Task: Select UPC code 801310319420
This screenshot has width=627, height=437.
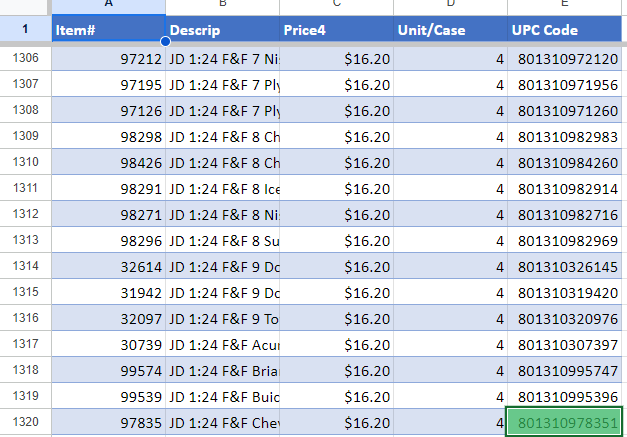Action: click(x=564, y=293)
